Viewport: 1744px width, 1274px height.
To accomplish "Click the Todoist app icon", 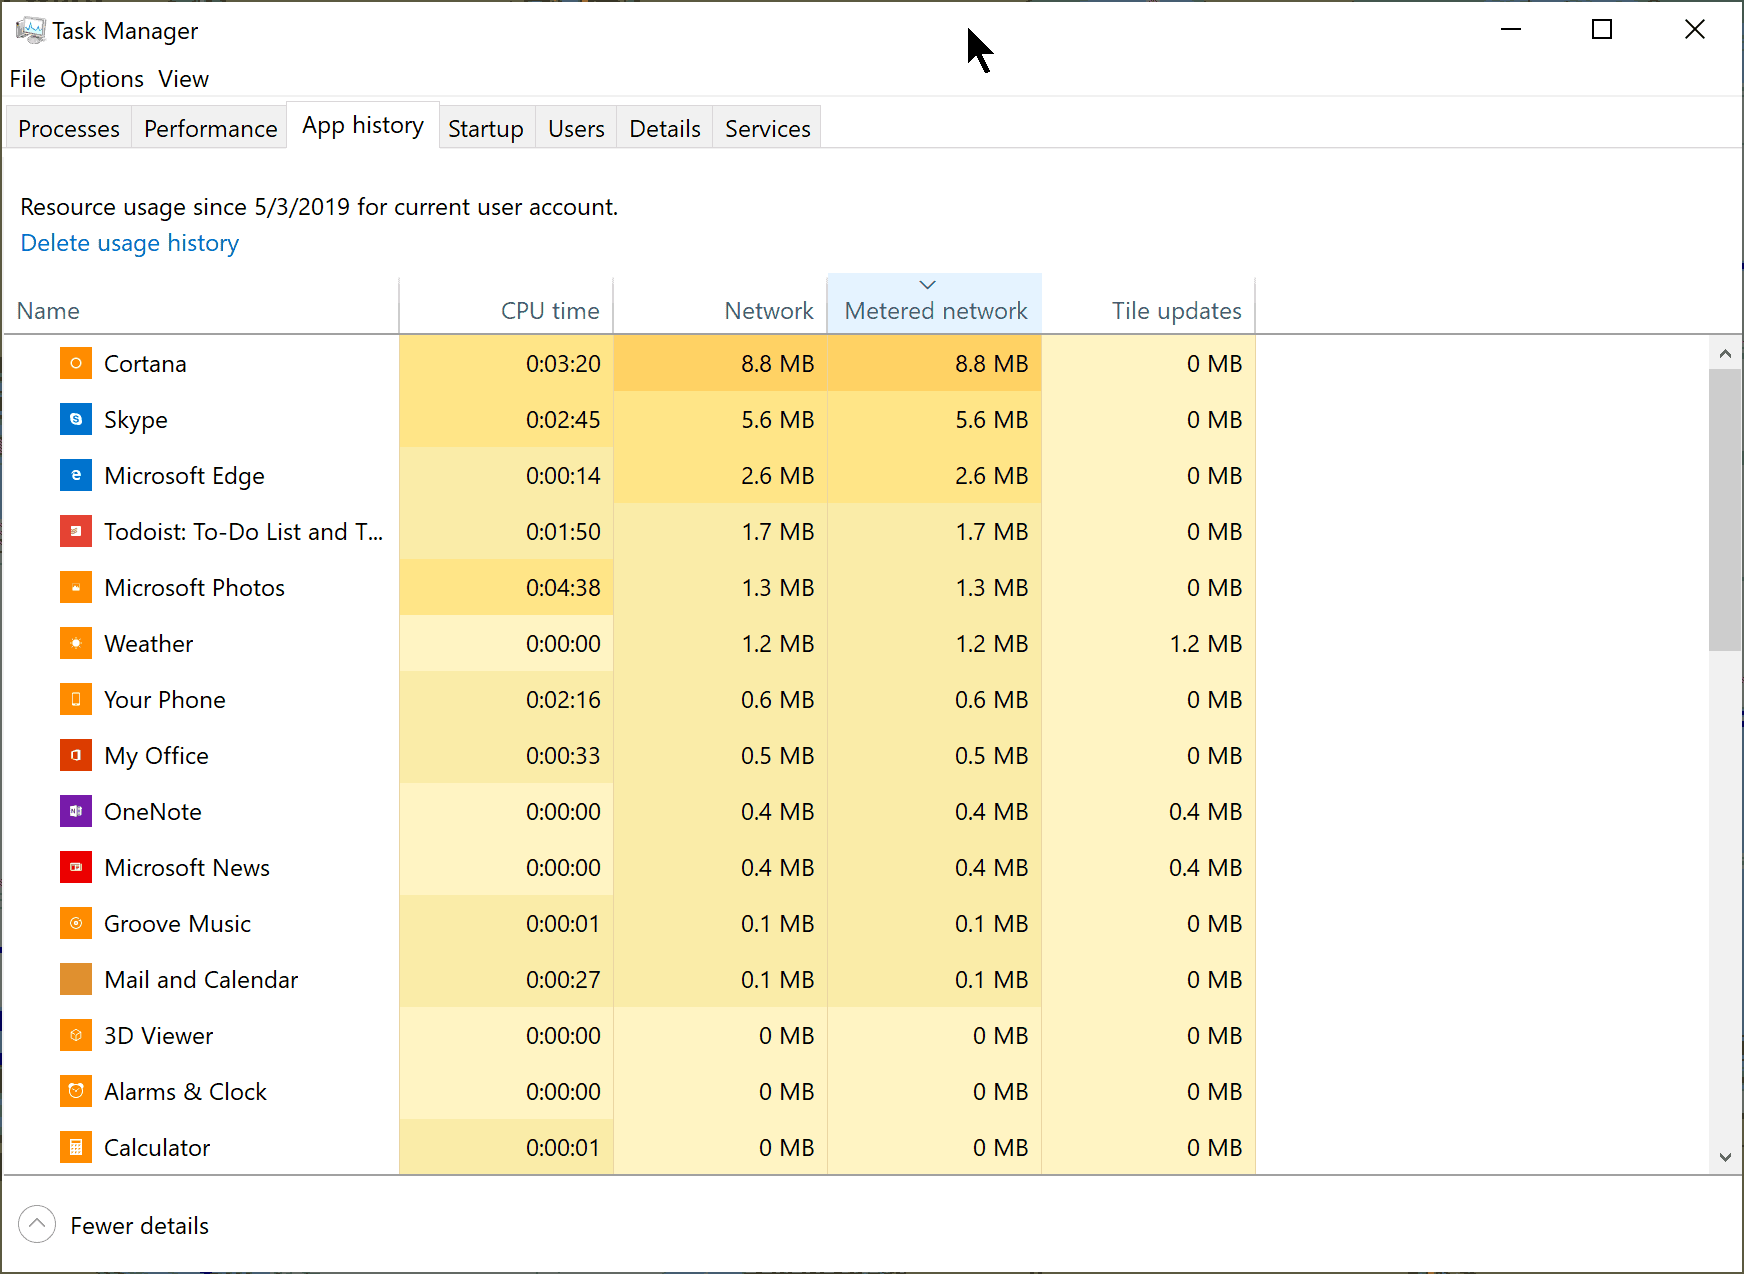I will (76, 531).
